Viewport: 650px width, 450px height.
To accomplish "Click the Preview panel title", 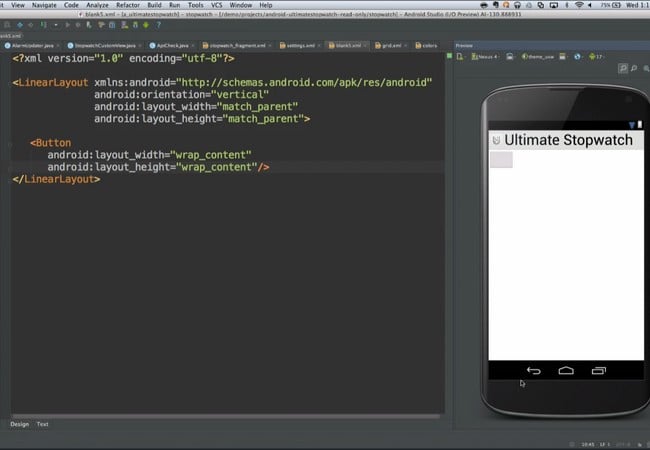I will point(464,46).
